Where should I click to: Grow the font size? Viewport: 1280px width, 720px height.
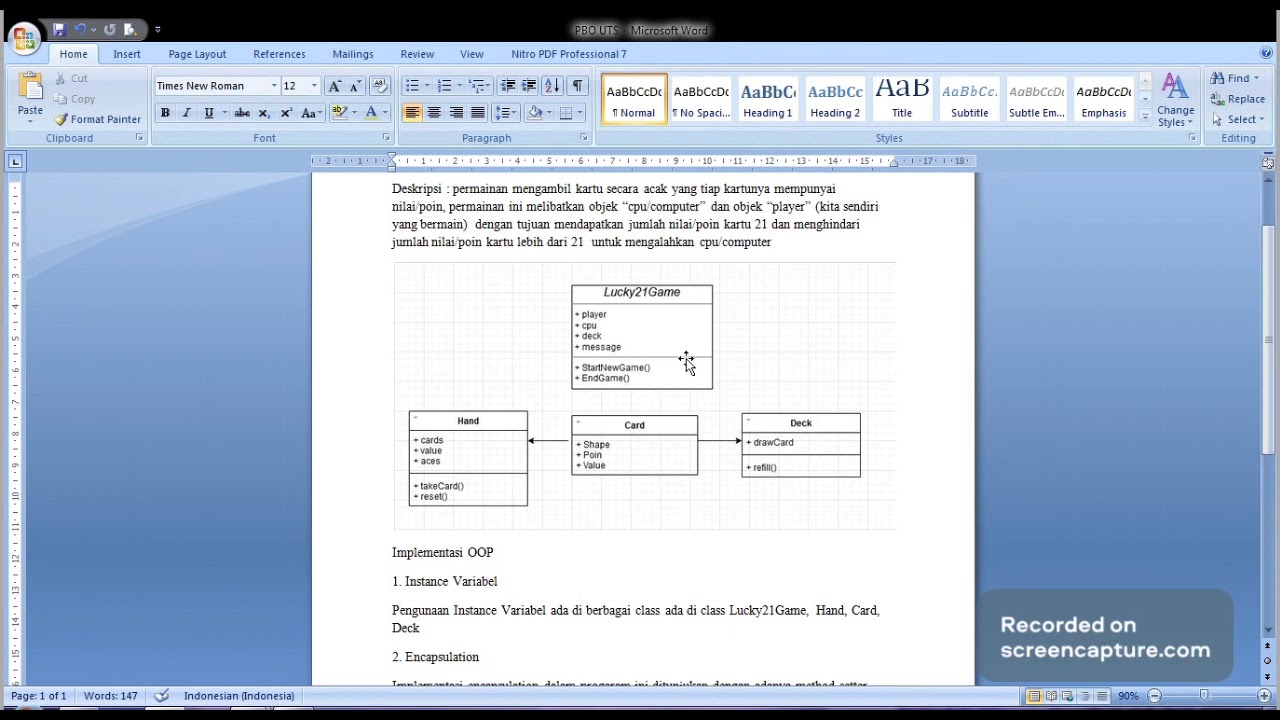pyautogui.click(x=335, y=86)
